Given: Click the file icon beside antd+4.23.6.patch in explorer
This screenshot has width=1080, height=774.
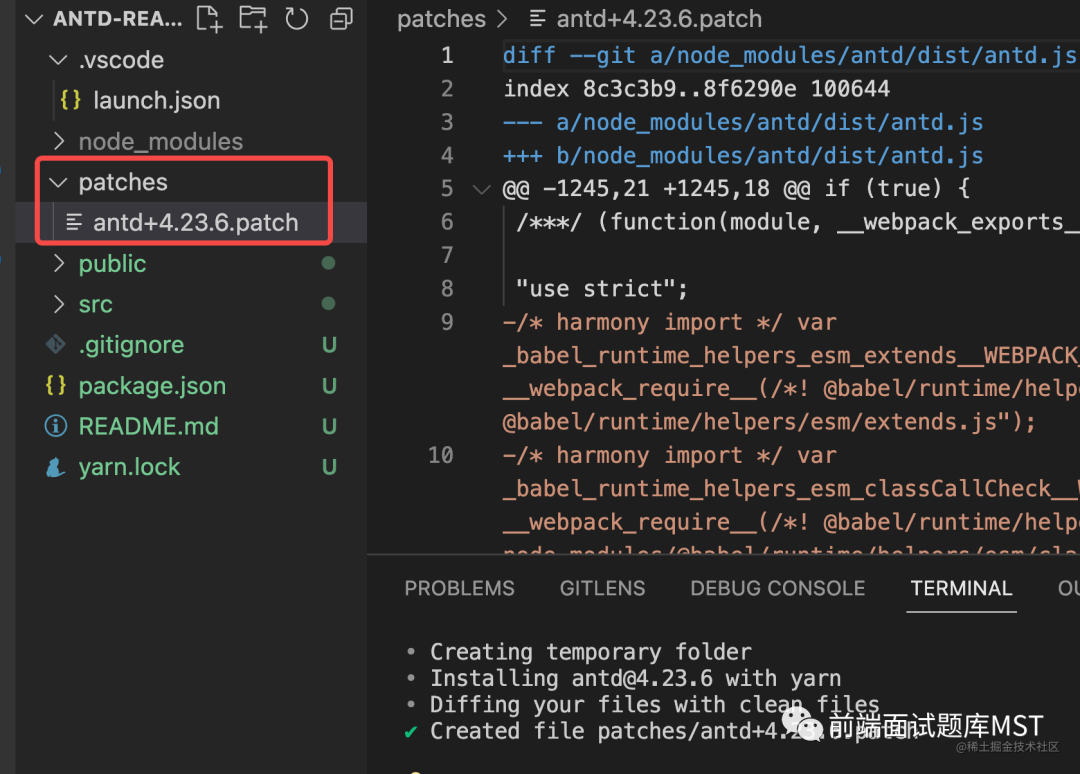Looking at the screenshot, I should pyautogui.click(x=74, y=222).
